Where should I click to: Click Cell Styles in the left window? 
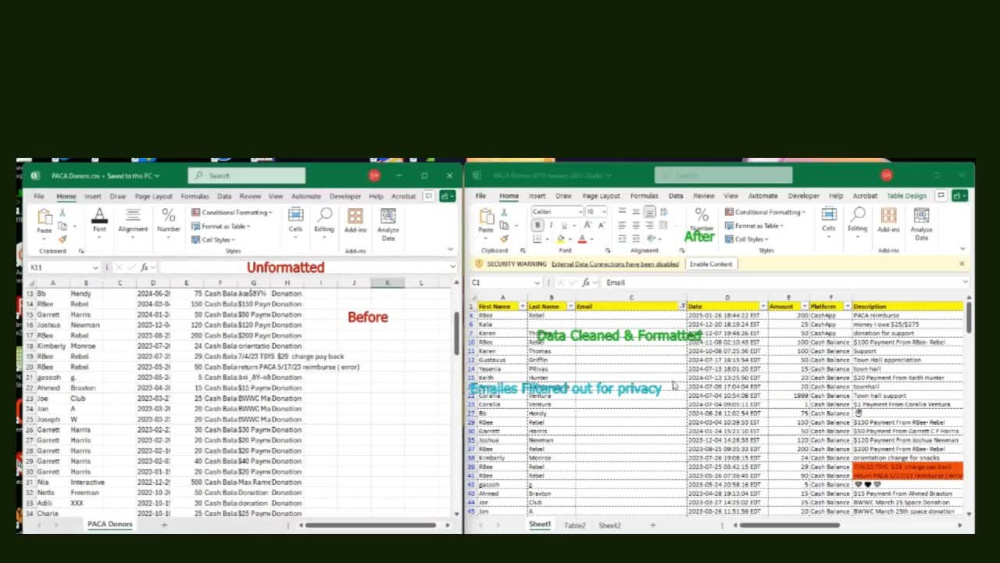coord(214,240)
